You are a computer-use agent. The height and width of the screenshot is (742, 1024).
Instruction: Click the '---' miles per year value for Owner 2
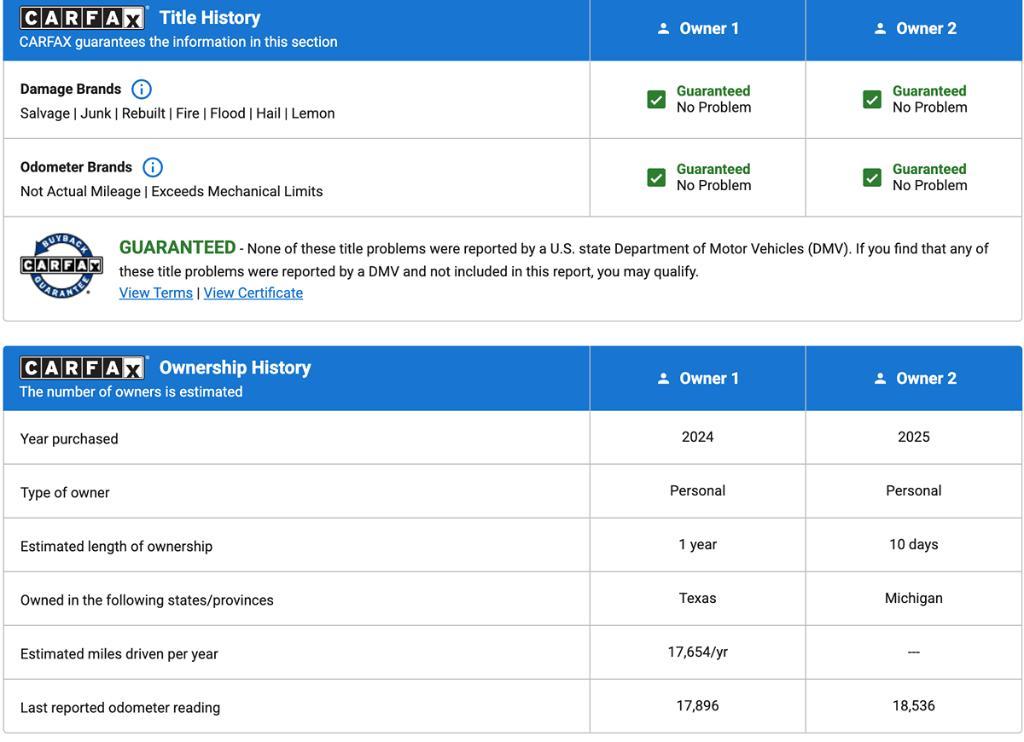(x=914, y=652)
